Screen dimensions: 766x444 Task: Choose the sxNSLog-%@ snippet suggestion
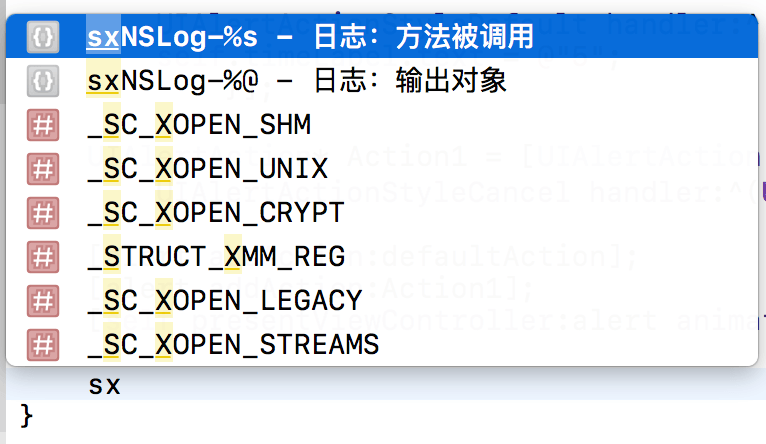click(x=382, y=81)
